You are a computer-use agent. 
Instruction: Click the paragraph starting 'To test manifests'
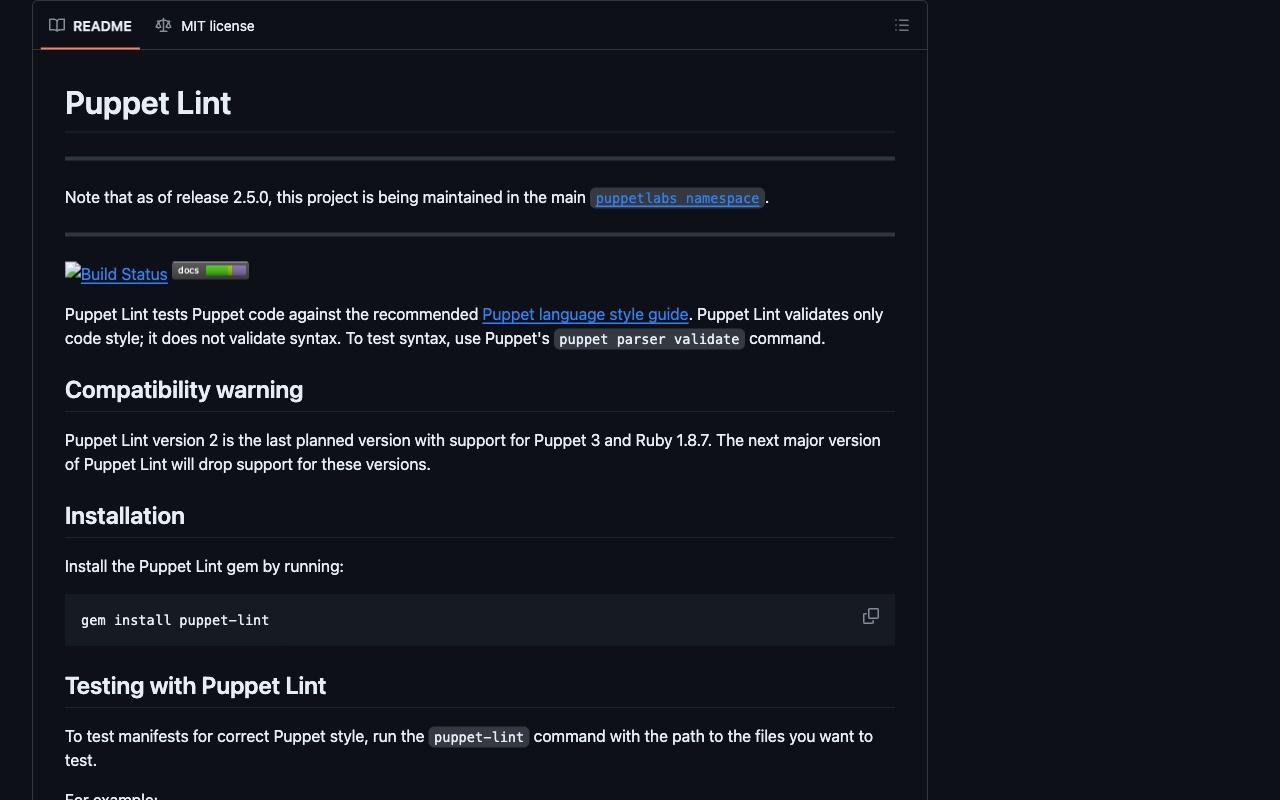point(469,748)
